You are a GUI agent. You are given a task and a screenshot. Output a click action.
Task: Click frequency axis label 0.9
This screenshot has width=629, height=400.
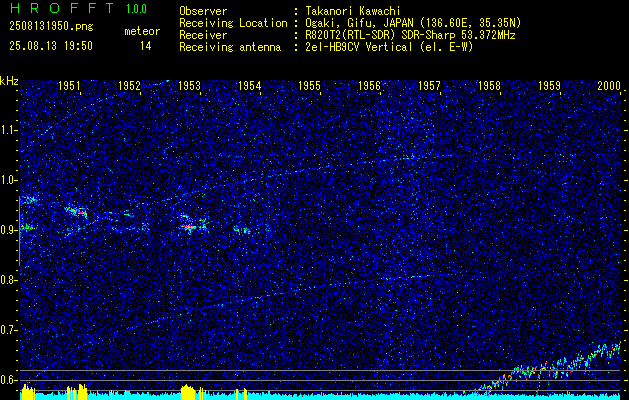pyautogui.click(x=9, y=230)
